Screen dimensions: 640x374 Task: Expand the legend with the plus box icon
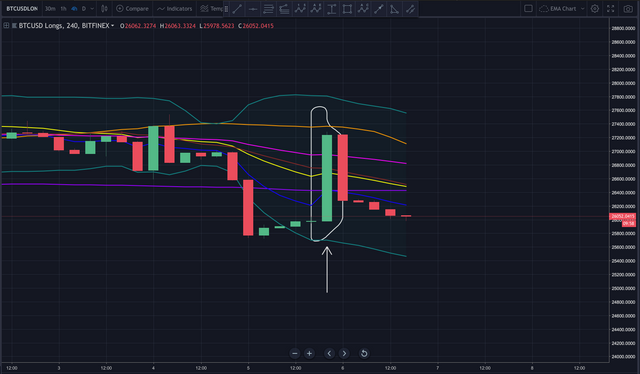(6, 25)
